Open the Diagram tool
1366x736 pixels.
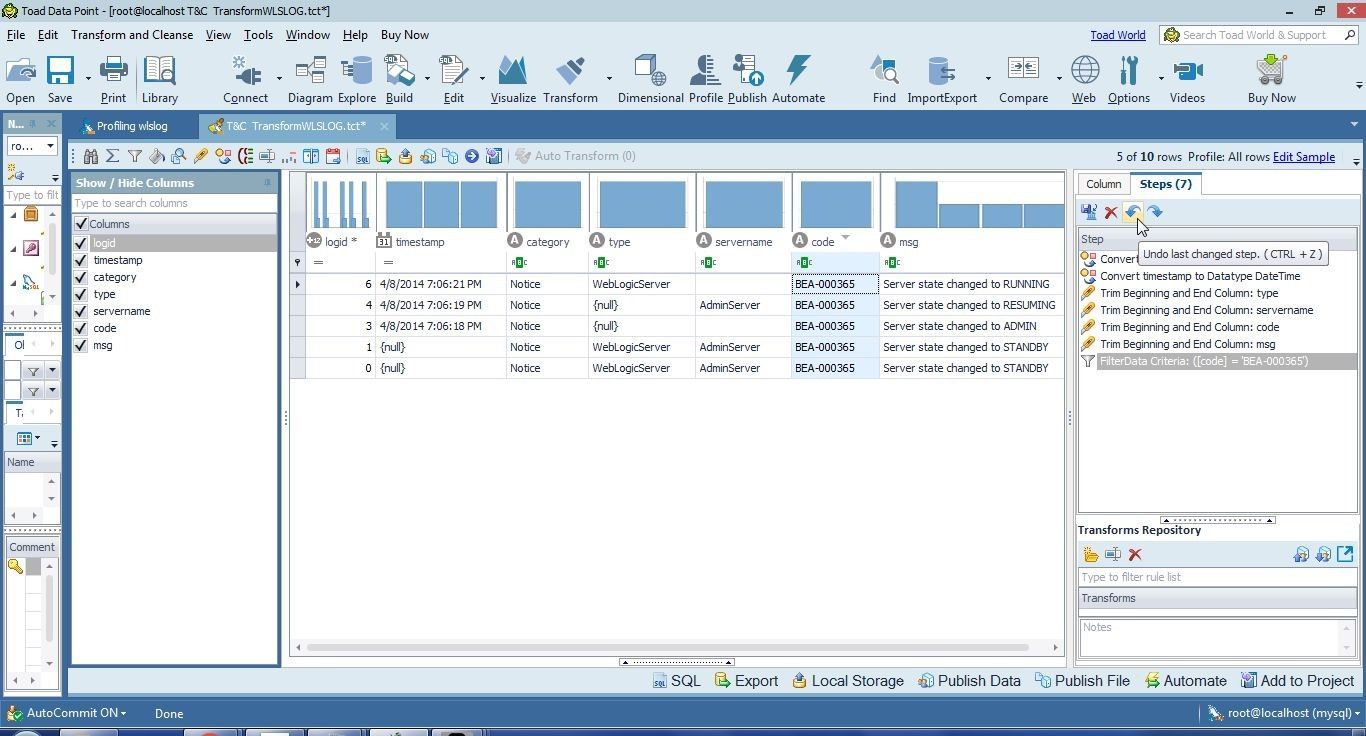310,80
